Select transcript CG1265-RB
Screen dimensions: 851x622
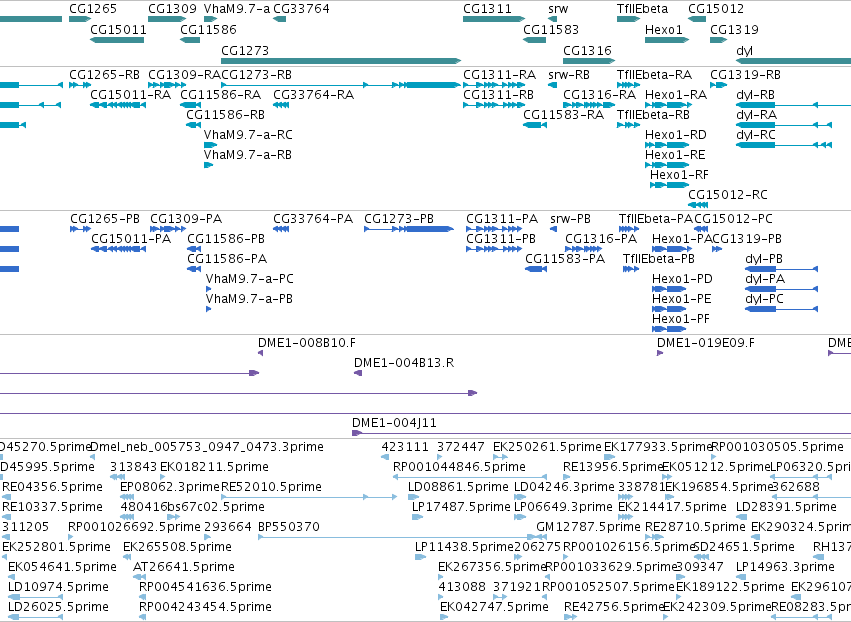pyautogui.click(x=104, y=74)
